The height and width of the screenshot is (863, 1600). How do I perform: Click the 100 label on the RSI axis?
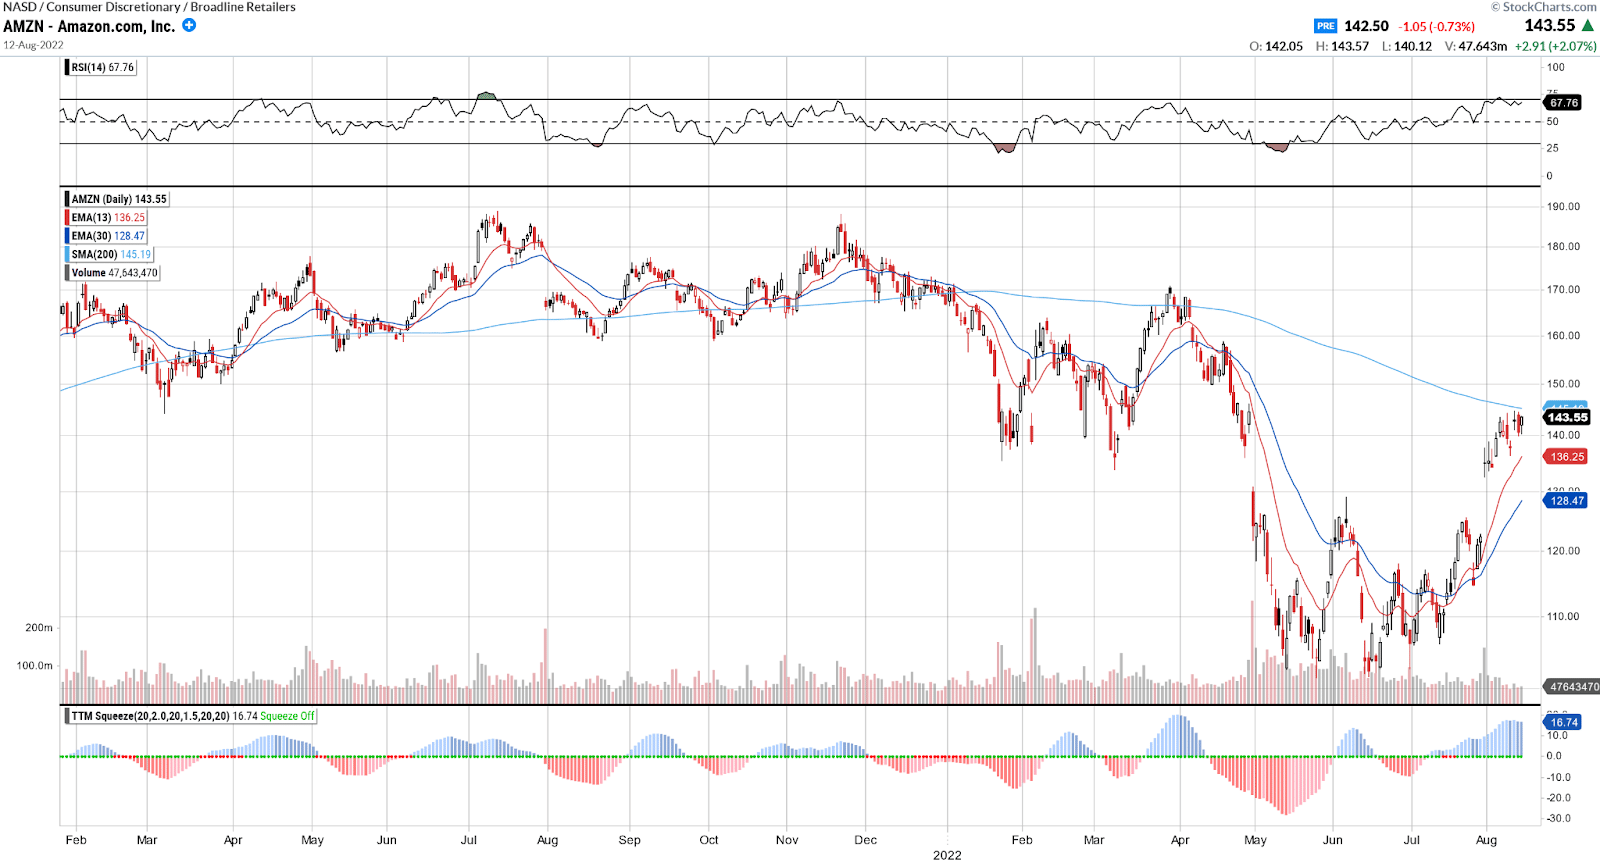(x=1556, y=68)
